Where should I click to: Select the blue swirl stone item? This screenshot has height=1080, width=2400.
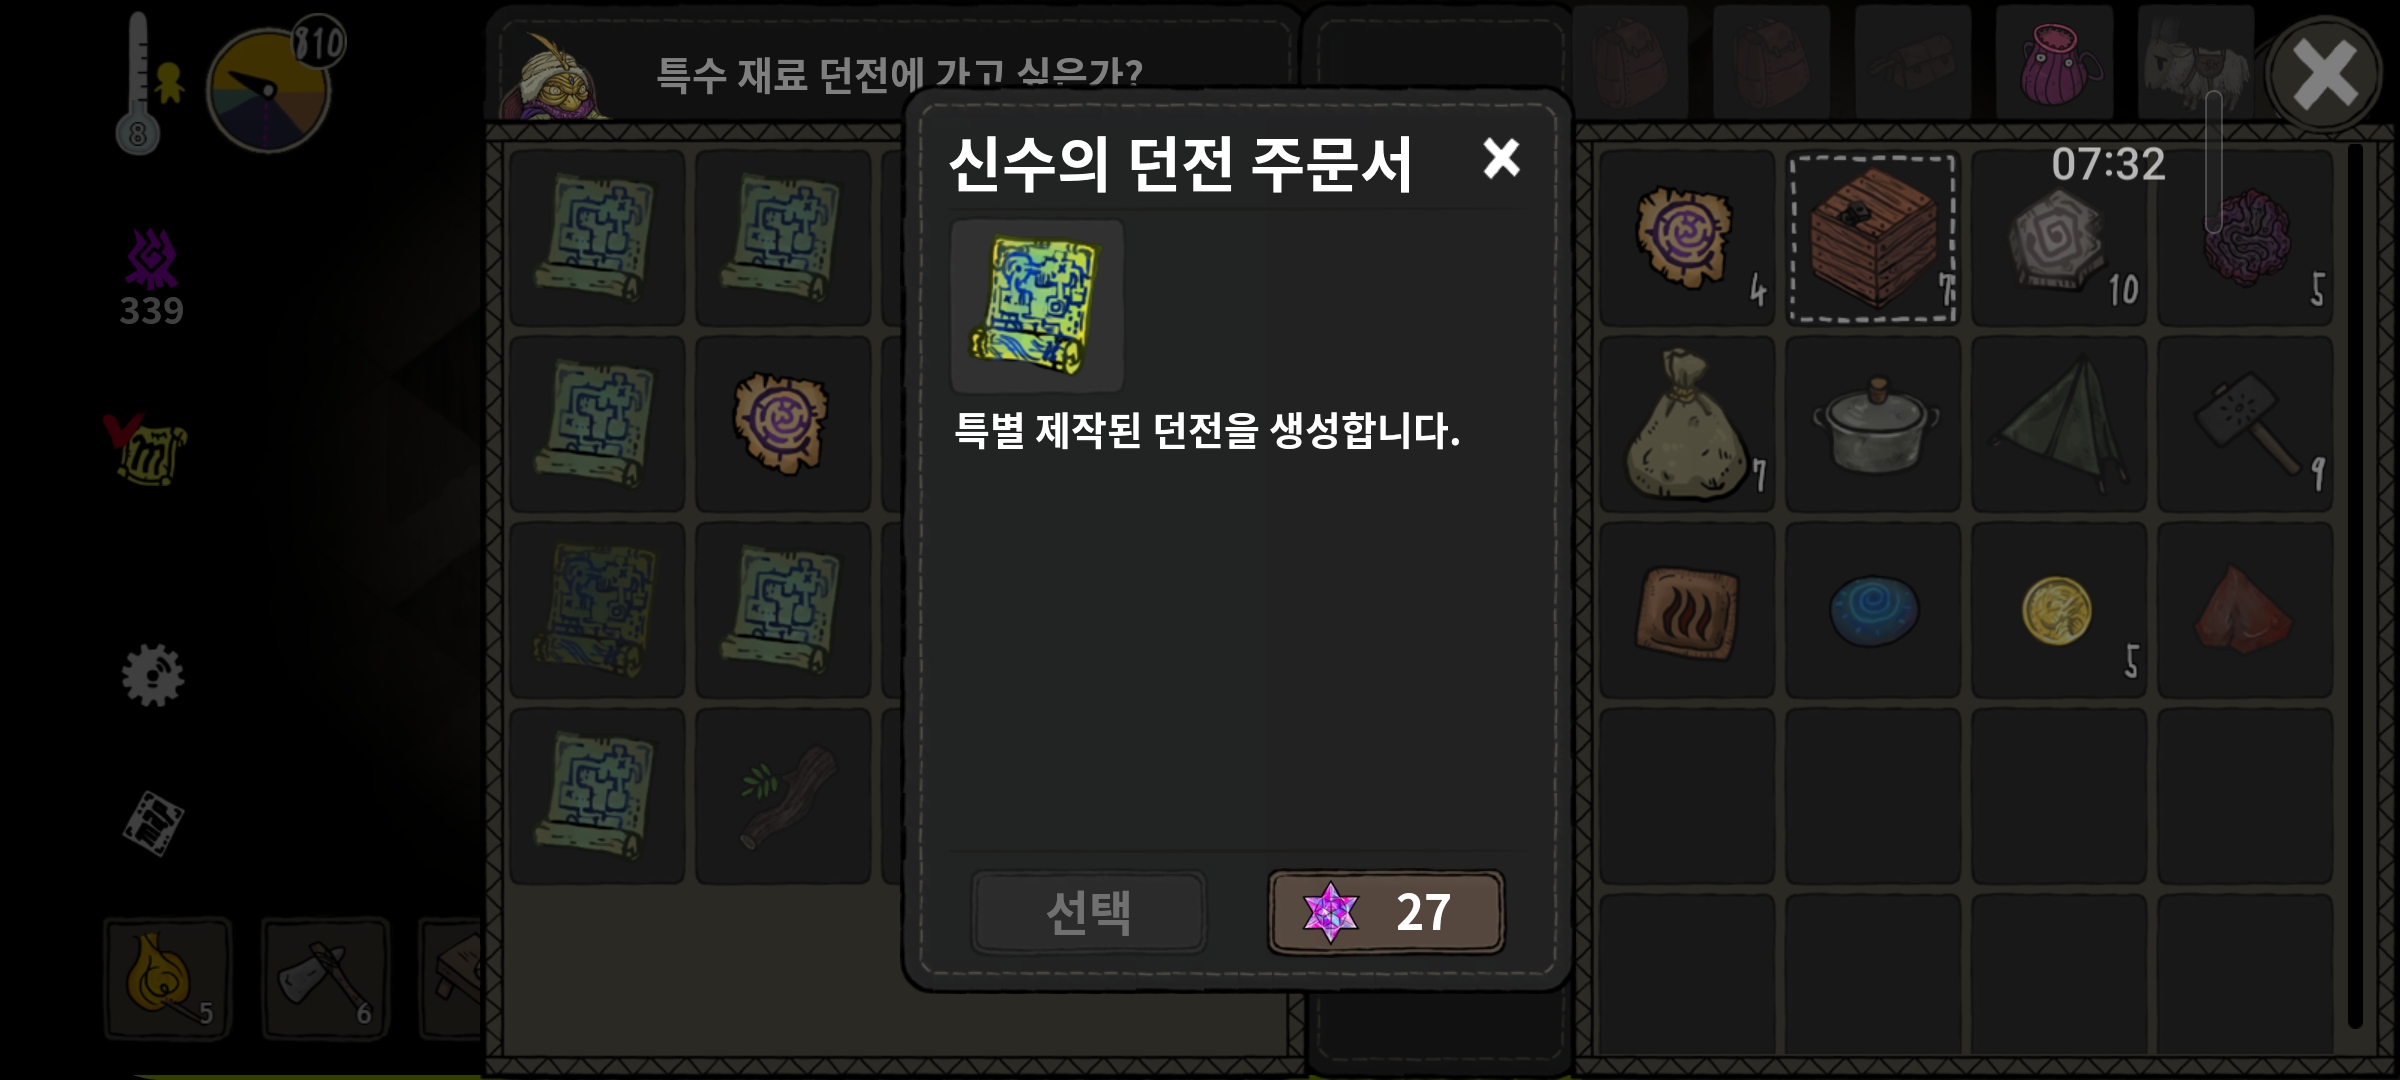point(1873,610)
